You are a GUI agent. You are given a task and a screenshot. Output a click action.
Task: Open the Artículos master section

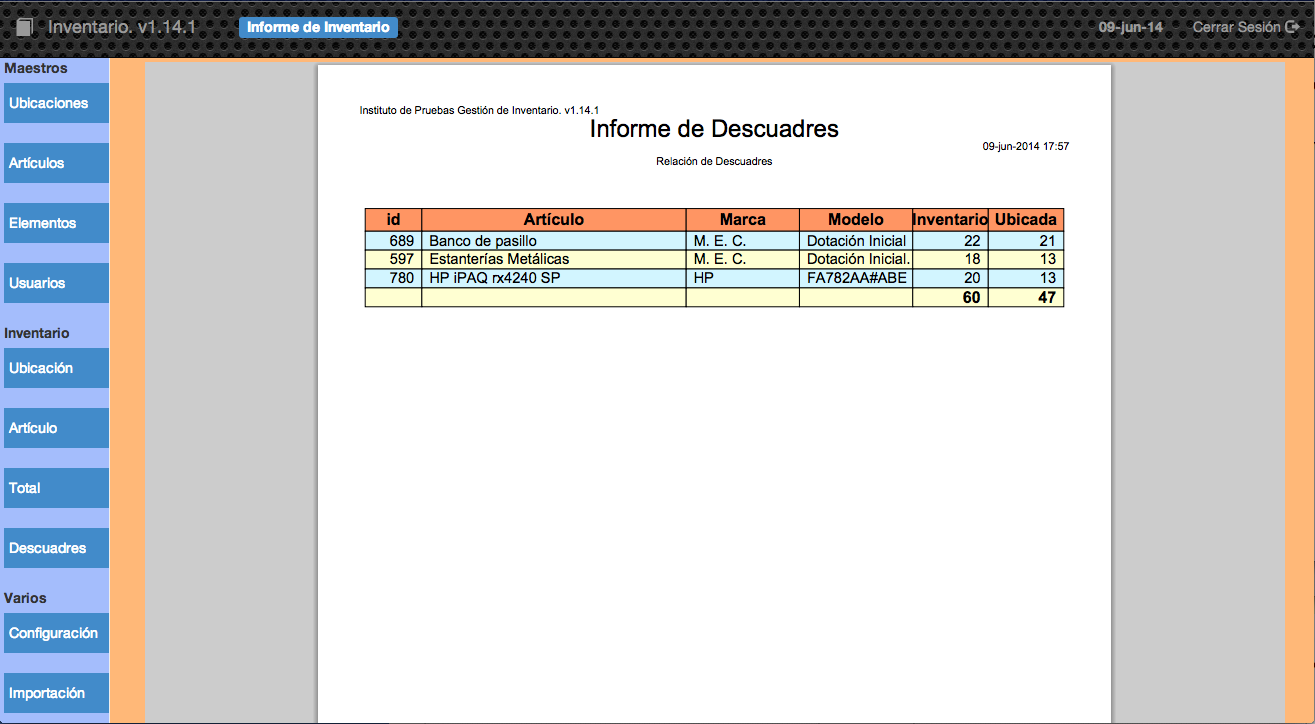(56, 163)
